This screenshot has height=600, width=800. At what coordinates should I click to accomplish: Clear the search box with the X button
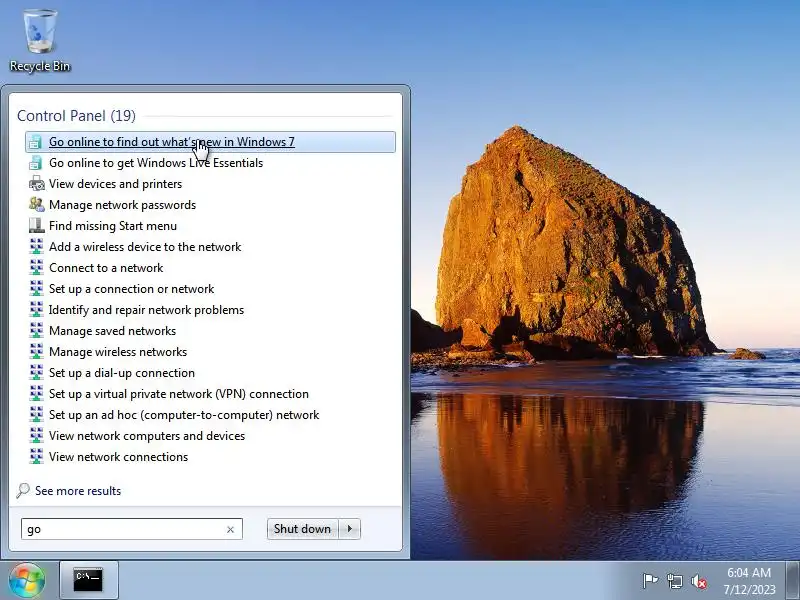[230, 530]
